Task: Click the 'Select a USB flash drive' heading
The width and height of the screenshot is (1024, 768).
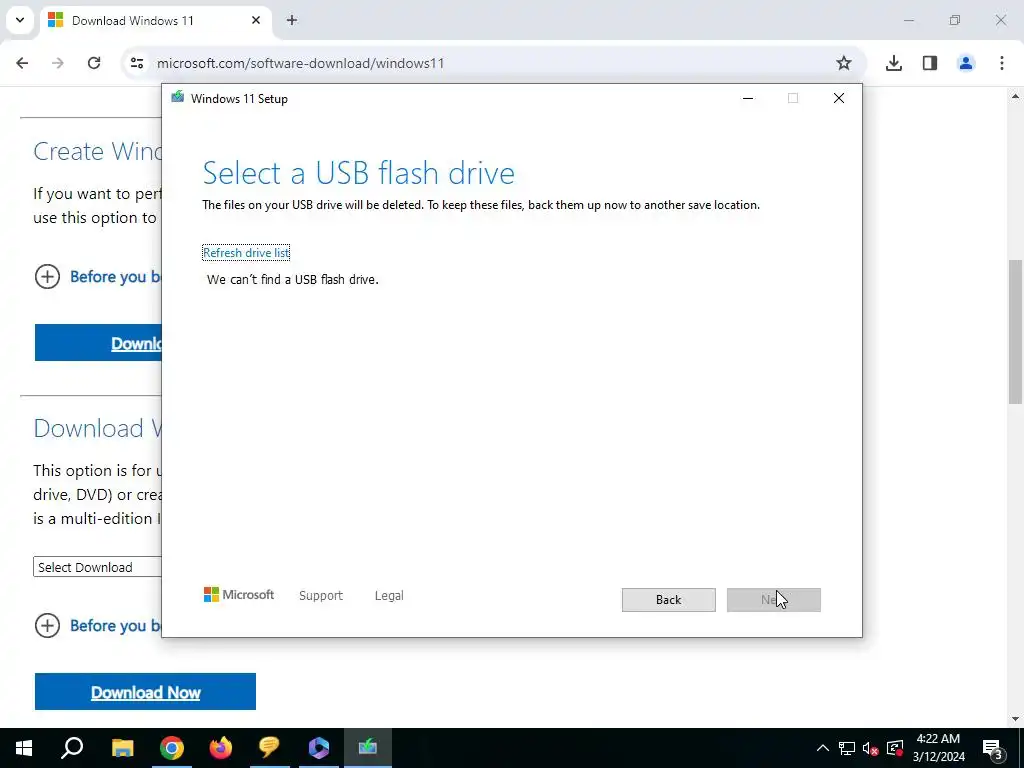Action: [x=359, y=172]
